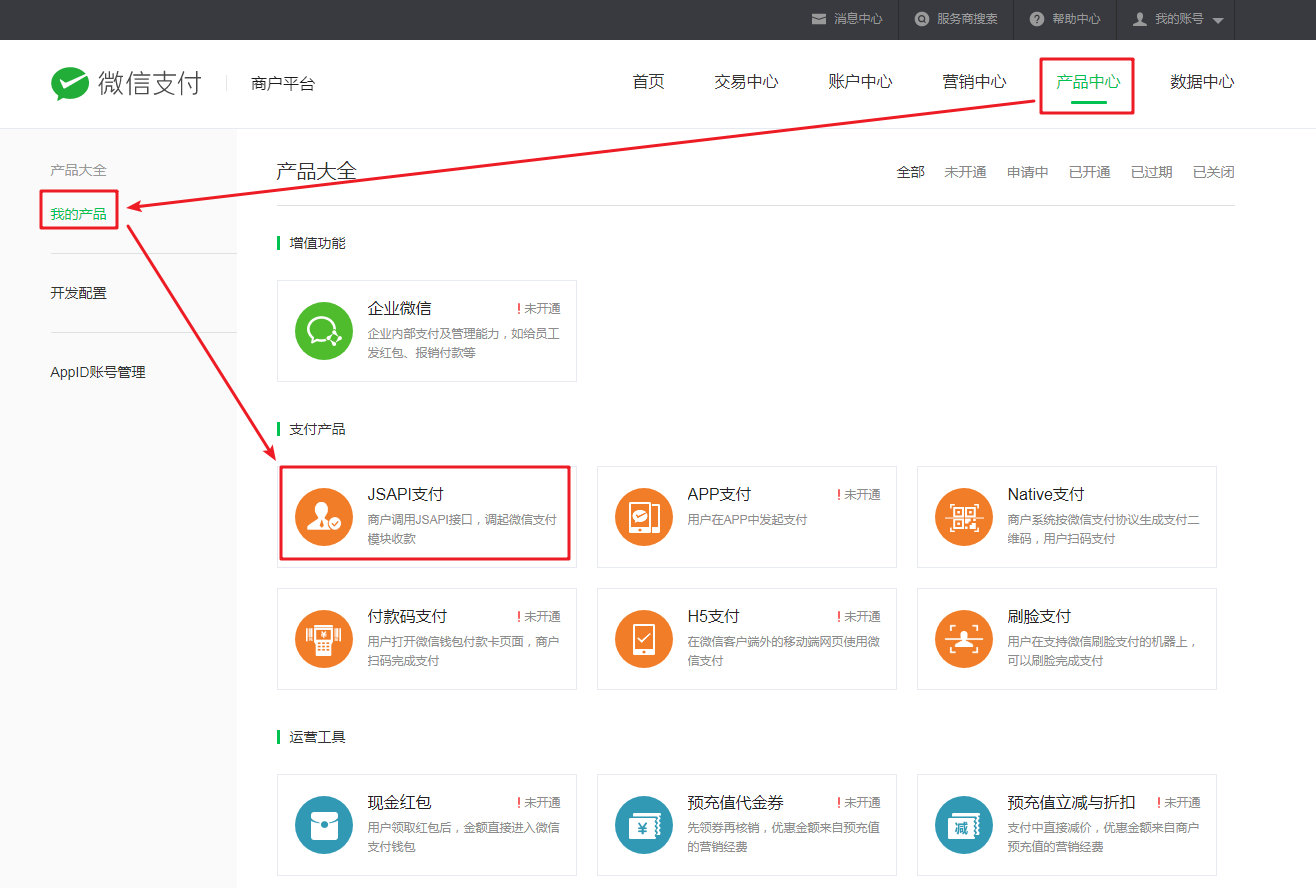Click 未开通 status on 预充值立减与折扣 card
This screenshot has width=1316, height=888.
(1179, 802)
